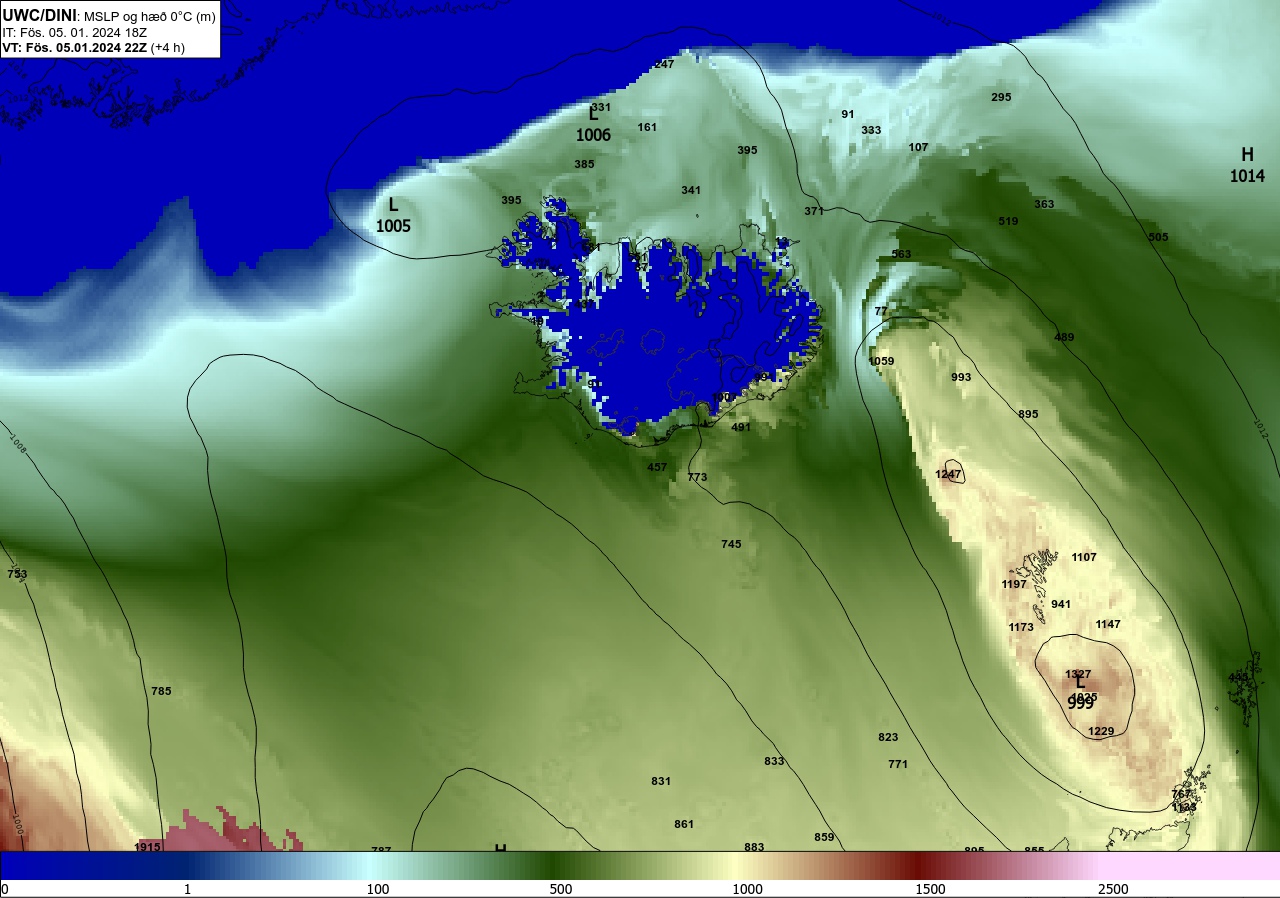The image size is (1280, 898).
Task: Click the height value 831
Action: coord(661,781)
